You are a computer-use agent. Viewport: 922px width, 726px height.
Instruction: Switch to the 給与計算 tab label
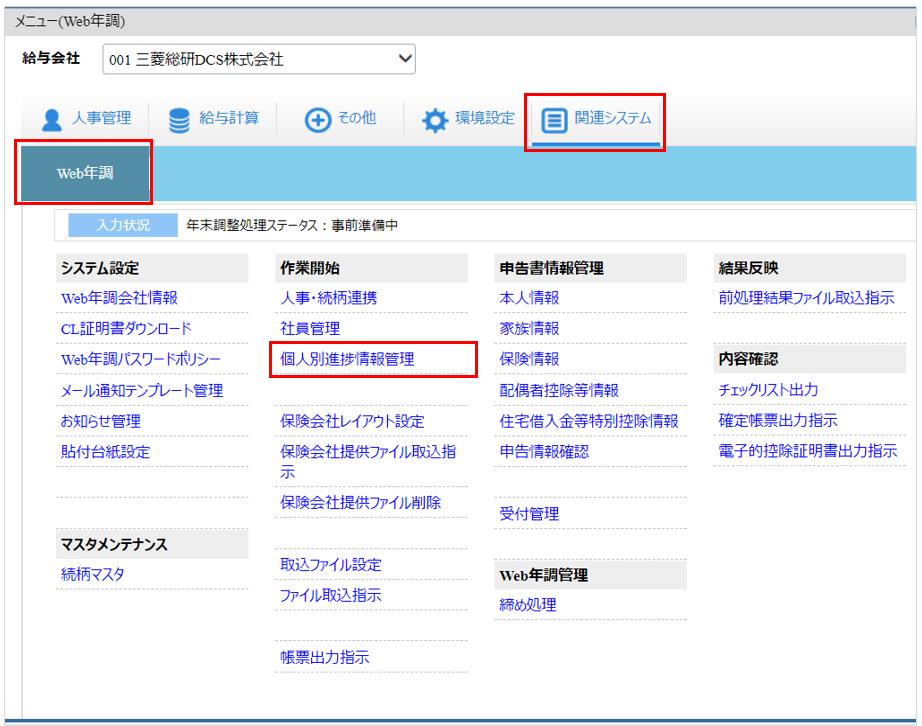229,118
